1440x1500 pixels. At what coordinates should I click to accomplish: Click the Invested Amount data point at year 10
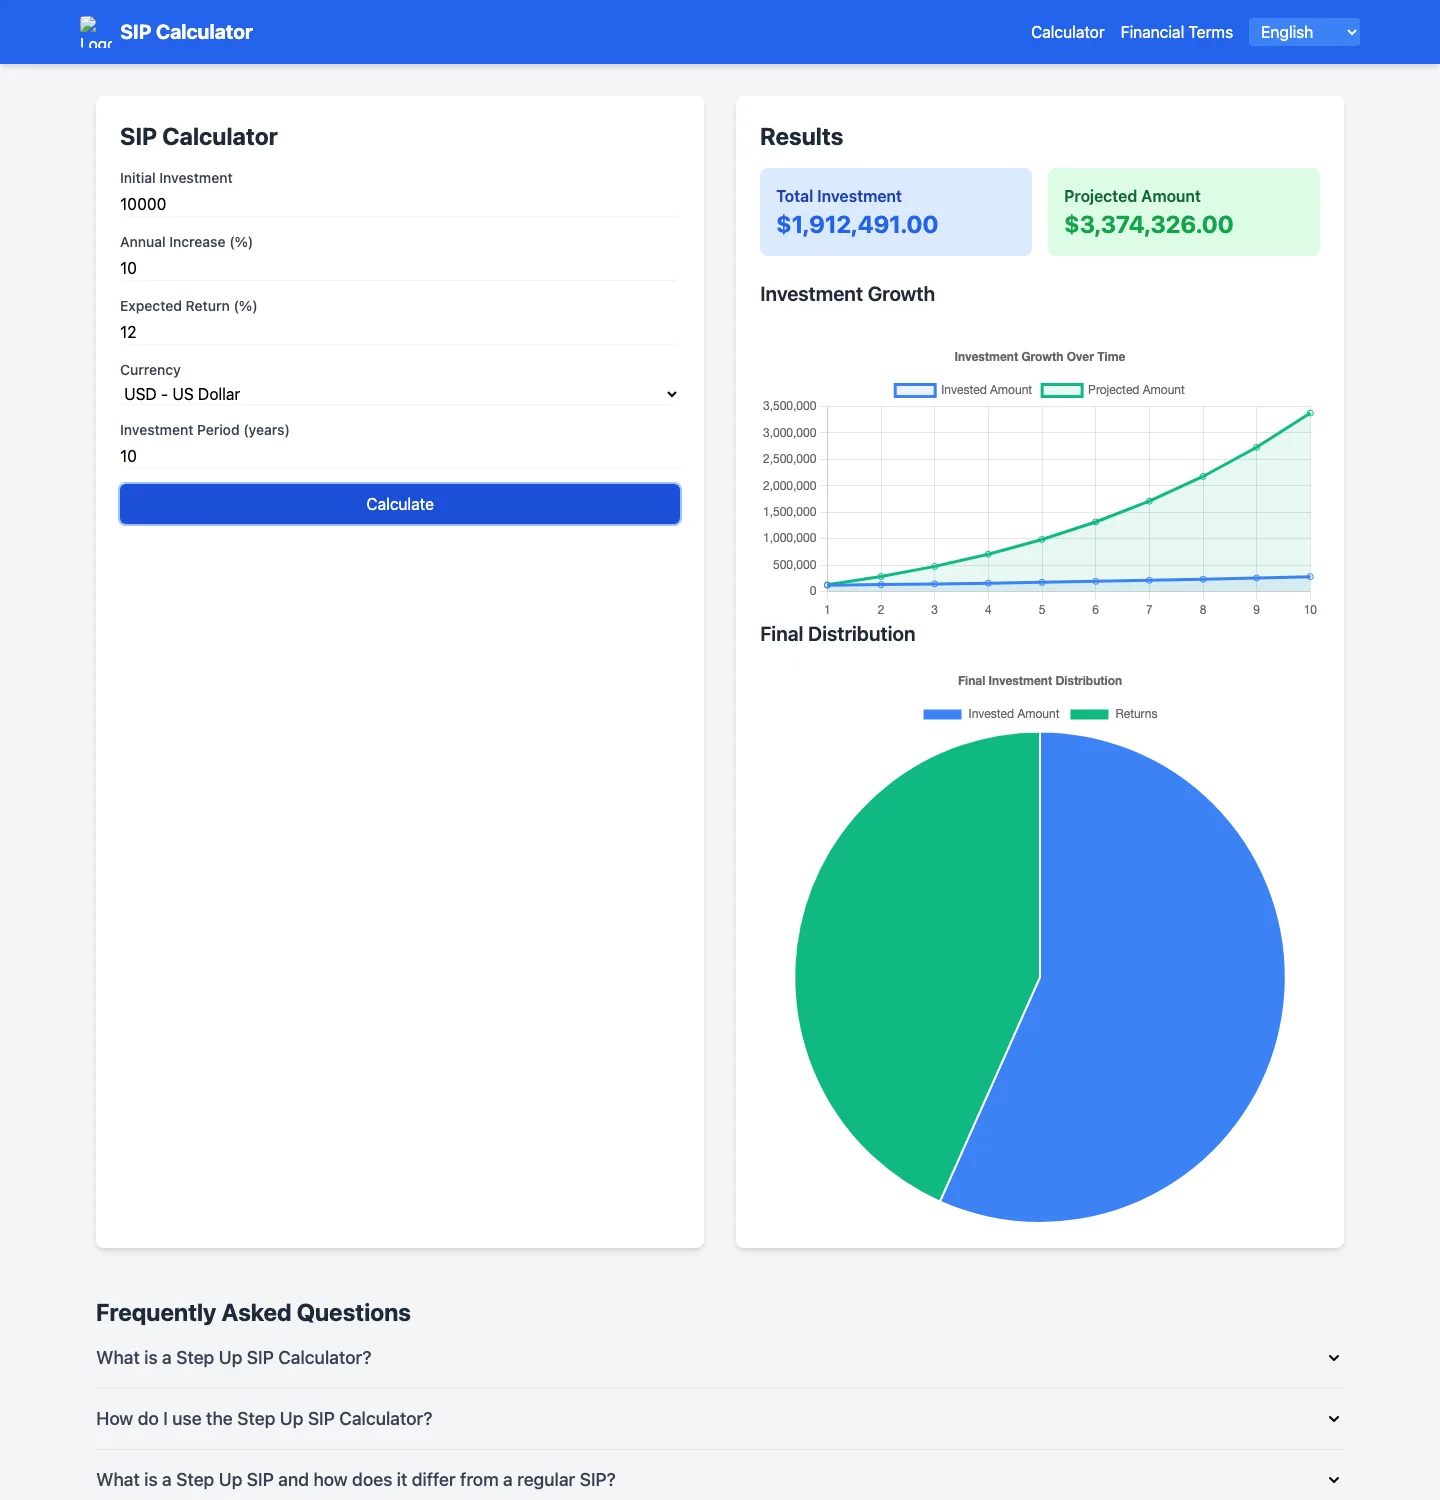pos(1310,577)
